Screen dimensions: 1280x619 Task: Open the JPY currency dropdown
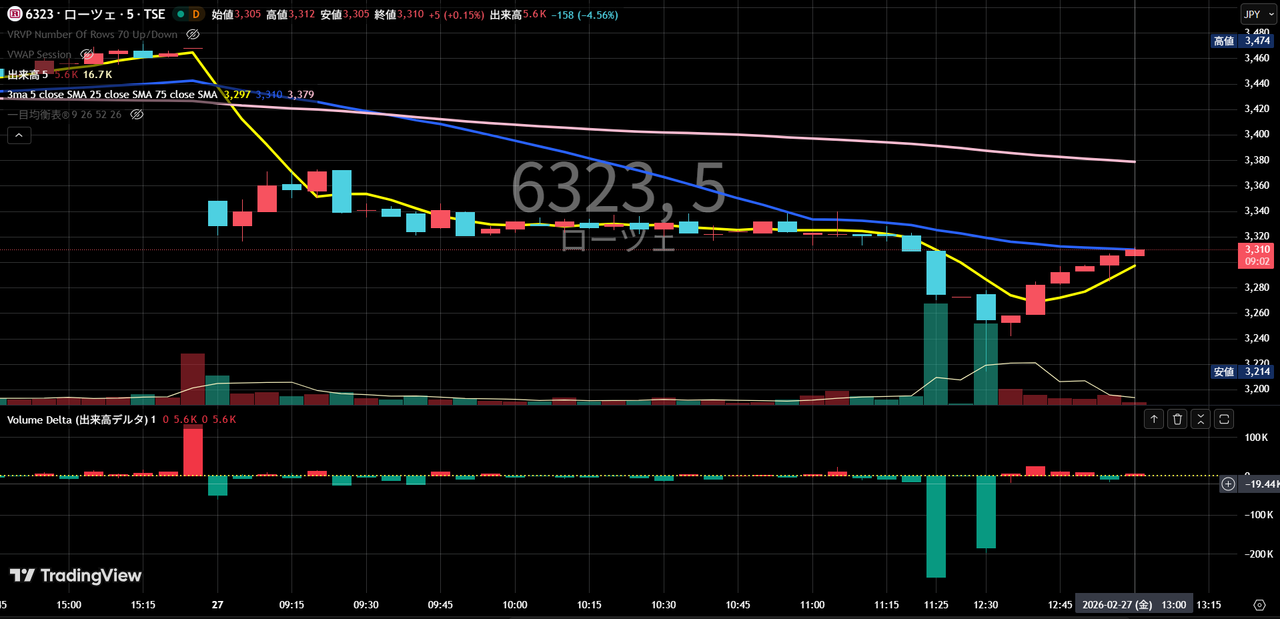tap(1251, 14)
